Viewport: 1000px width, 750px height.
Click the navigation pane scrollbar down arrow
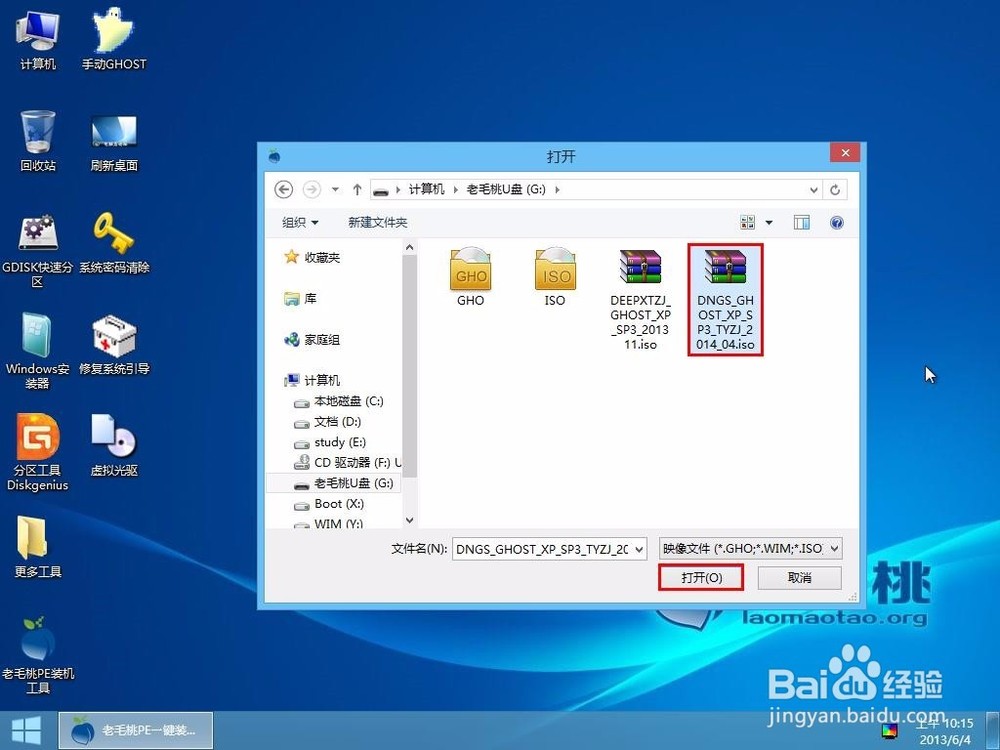coord(409,520)
